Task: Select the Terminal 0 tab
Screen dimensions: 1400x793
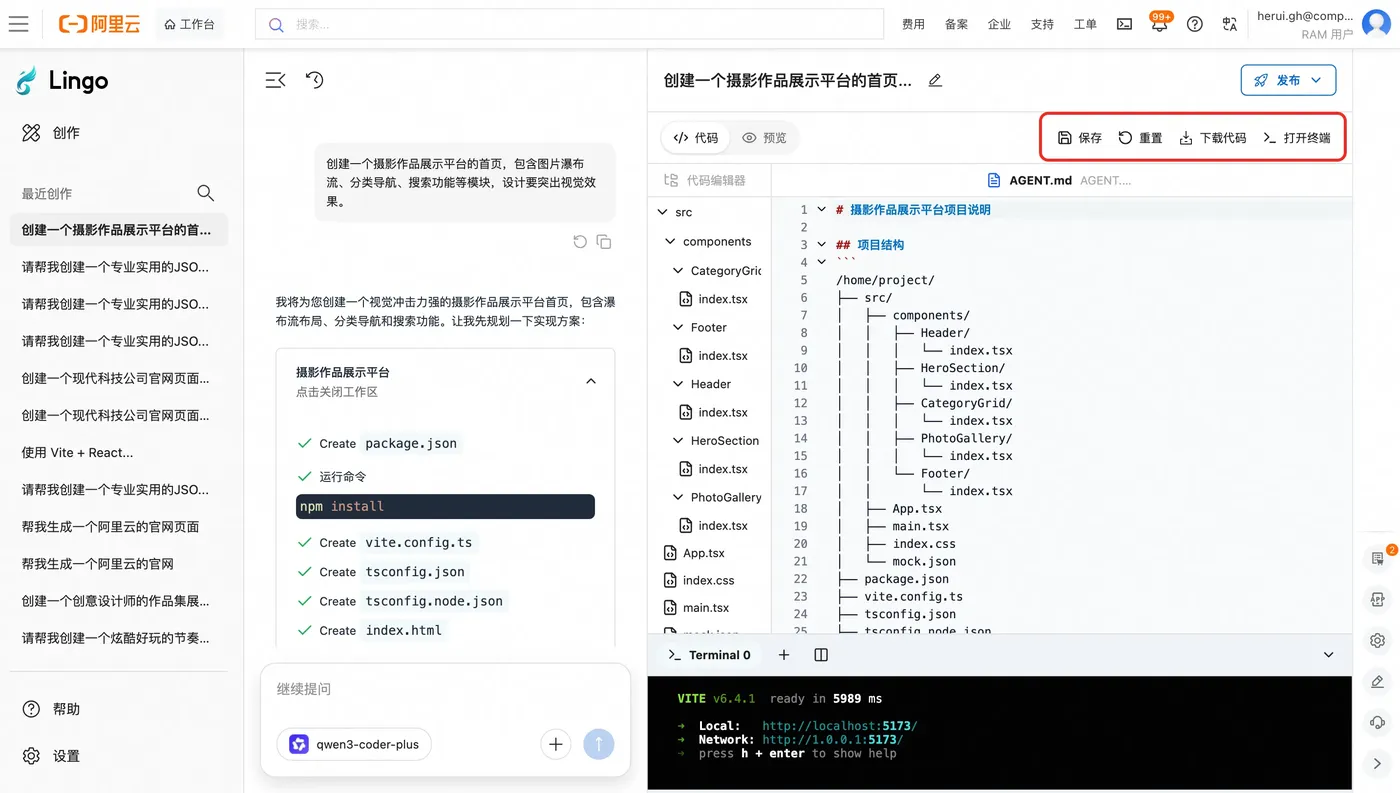Action: tap(709, 655)
